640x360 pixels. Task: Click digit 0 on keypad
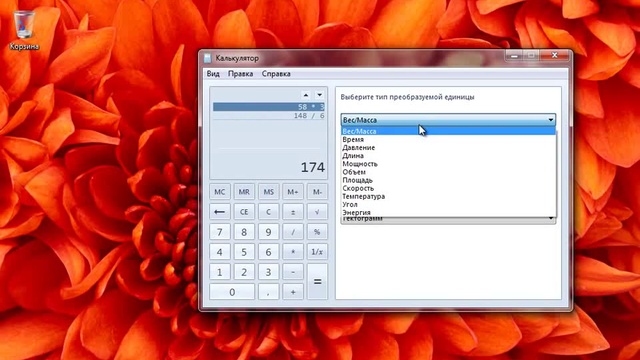pyautogui.click(x=232, y=292)
